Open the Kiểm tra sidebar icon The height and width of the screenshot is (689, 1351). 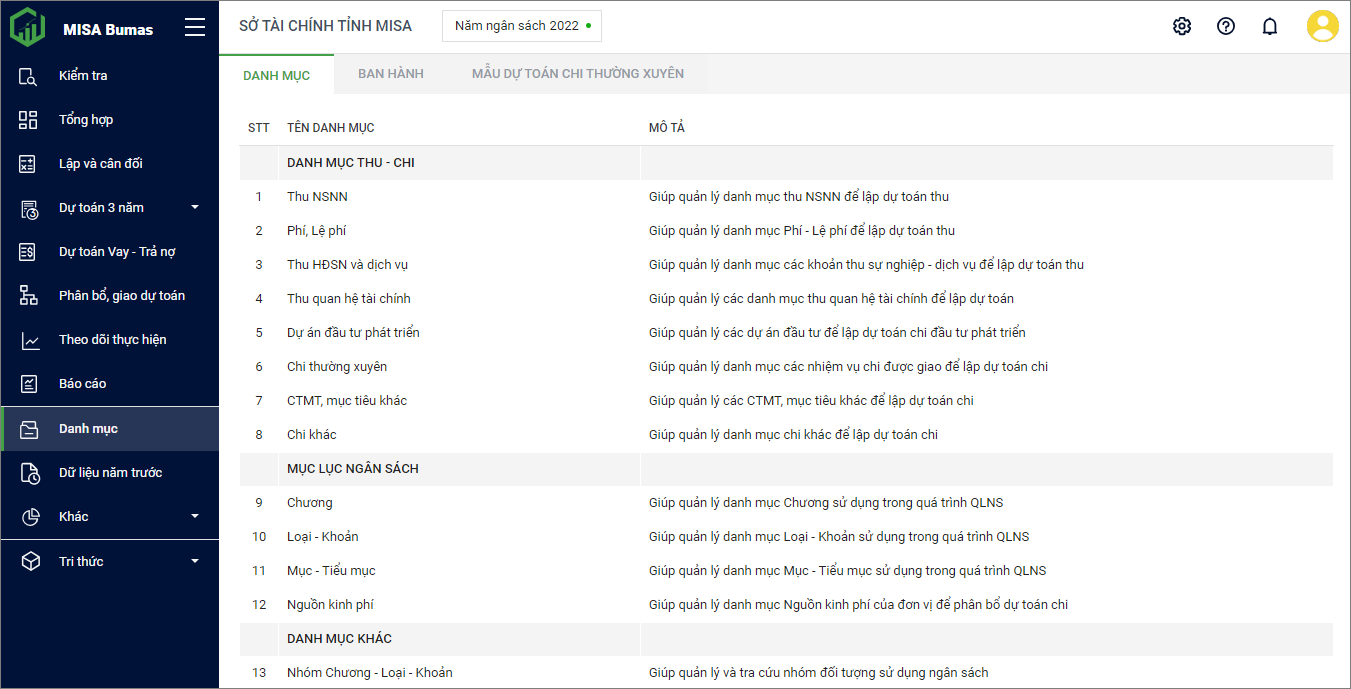click(29, 76)
